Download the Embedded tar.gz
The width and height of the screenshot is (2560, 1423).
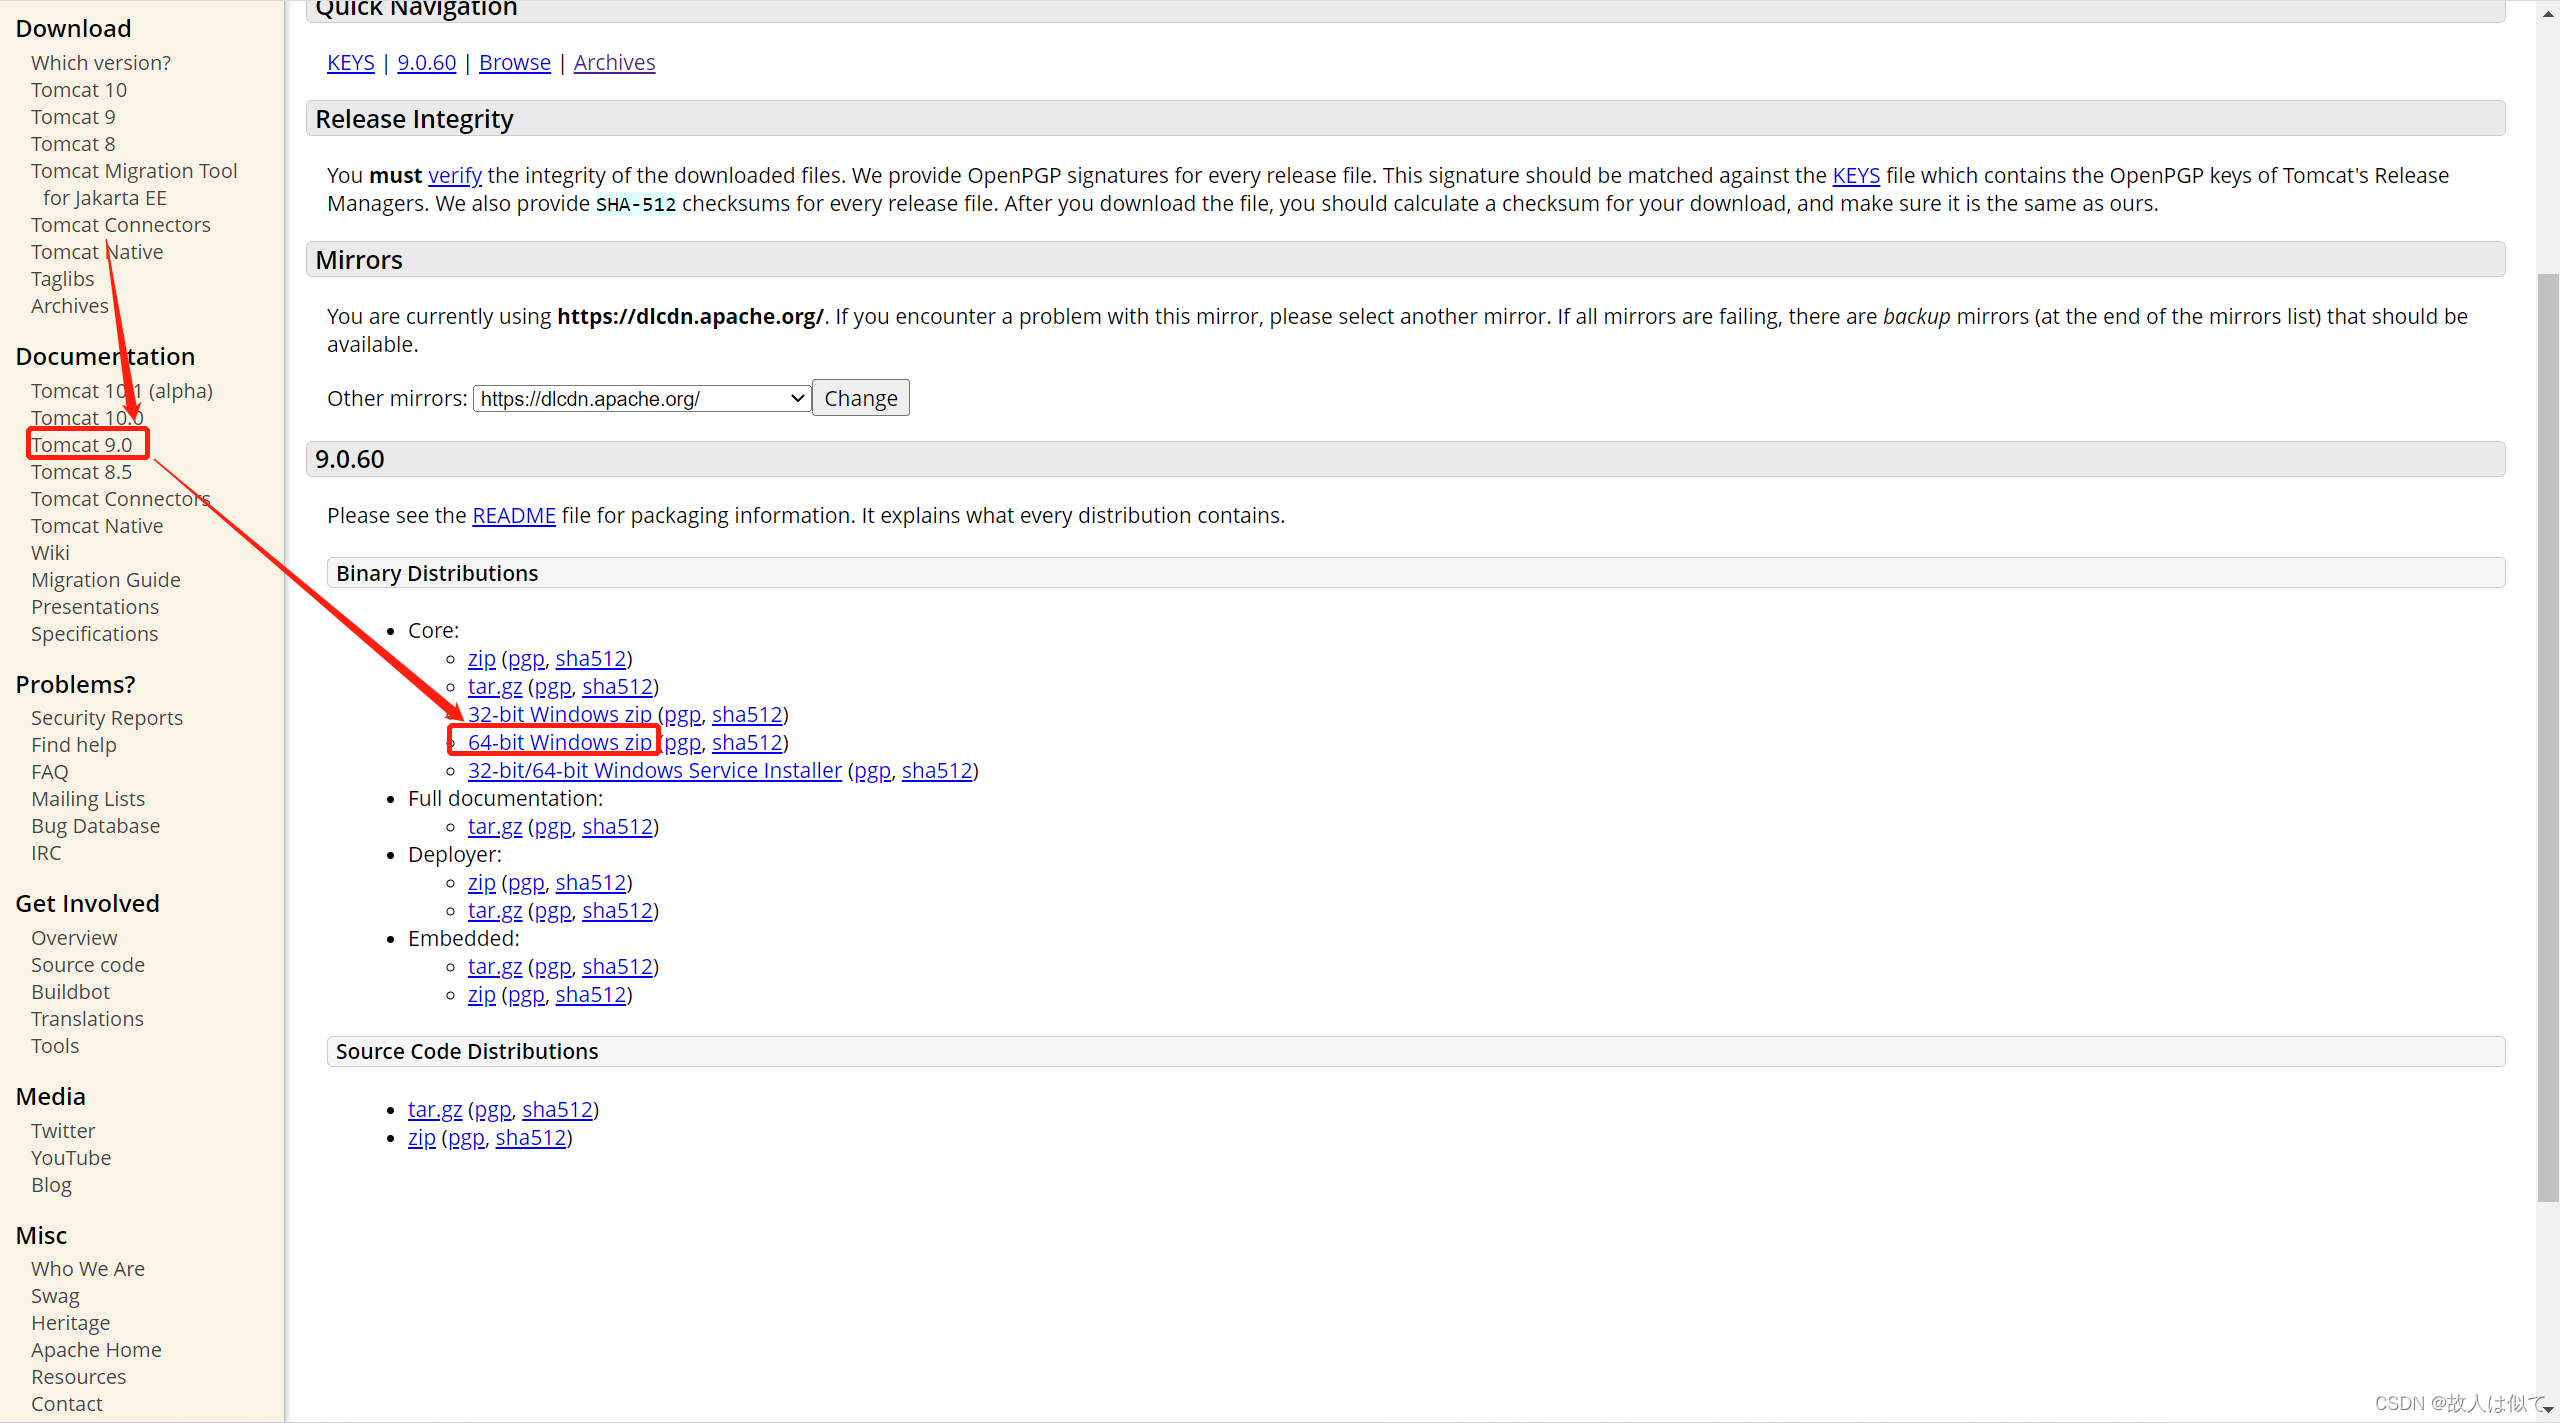point(495,966)
